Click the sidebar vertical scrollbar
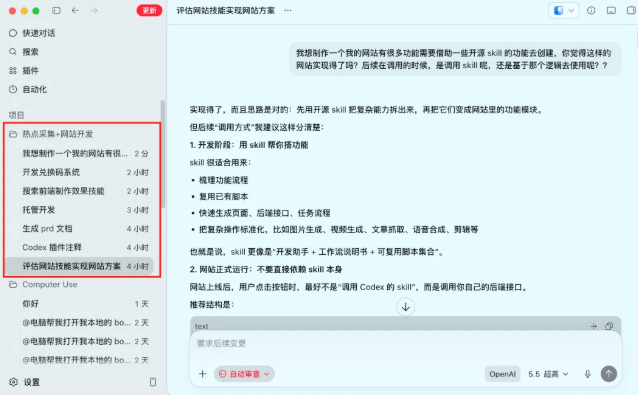This screenshot has height=395, width=638. pos(163,154)
